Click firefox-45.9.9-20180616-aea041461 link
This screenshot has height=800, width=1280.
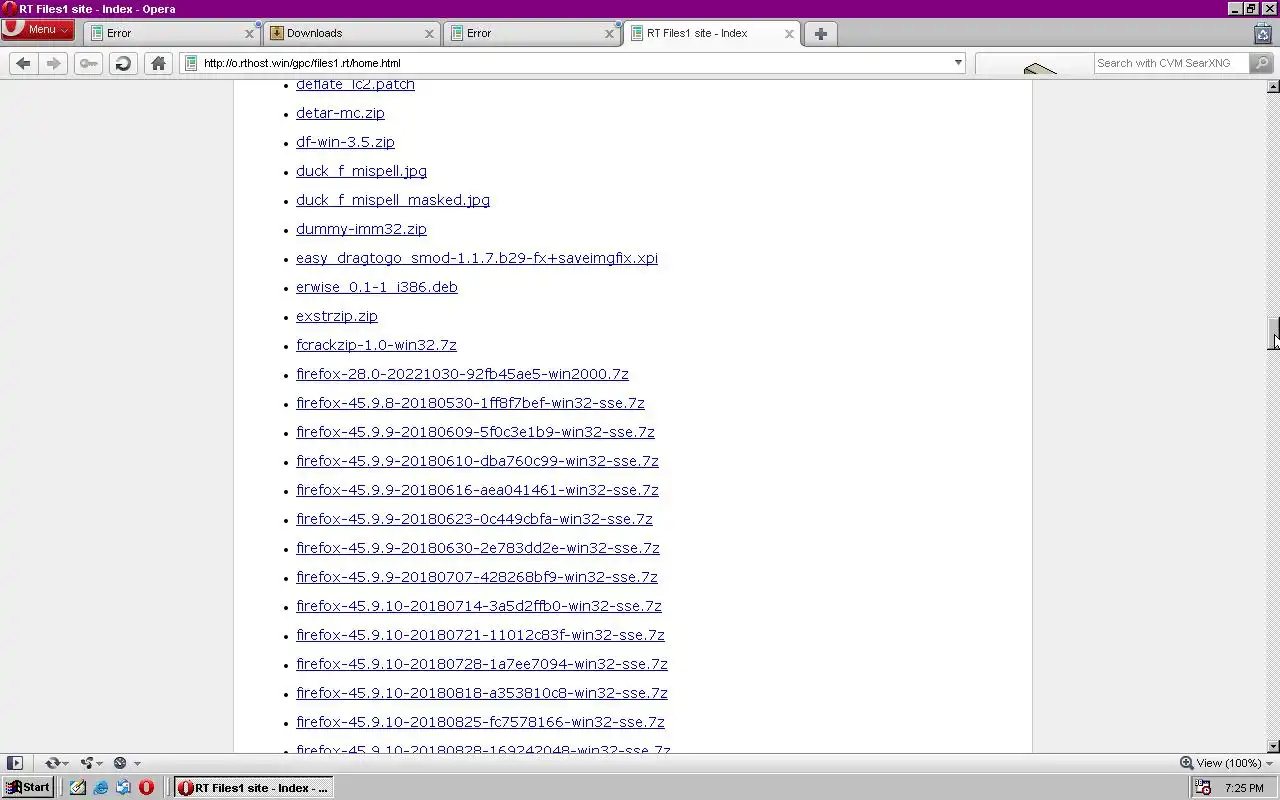477,490
